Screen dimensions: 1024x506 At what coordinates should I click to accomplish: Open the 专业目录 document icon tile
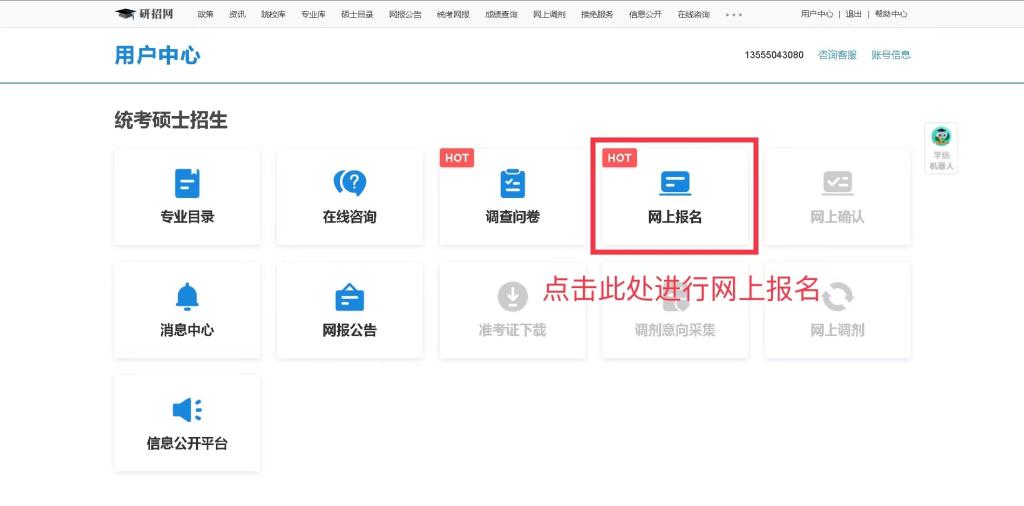tap(187, 184)
